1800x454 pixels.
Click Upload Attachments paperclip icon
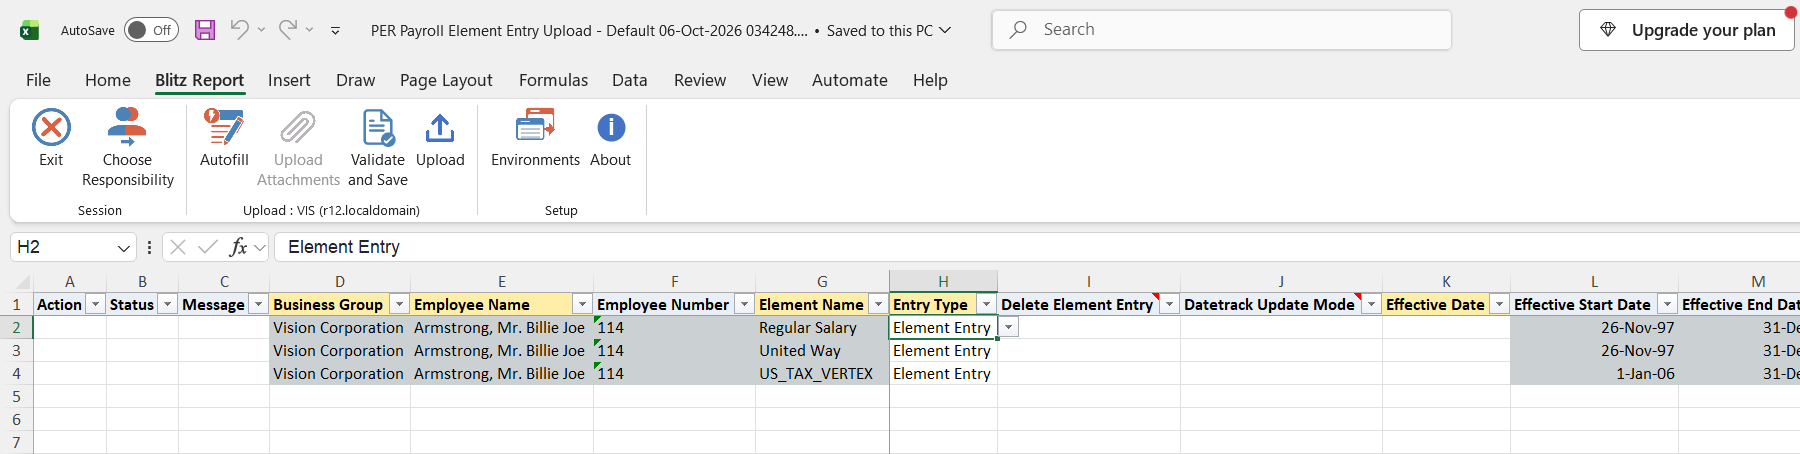(298, 128)
